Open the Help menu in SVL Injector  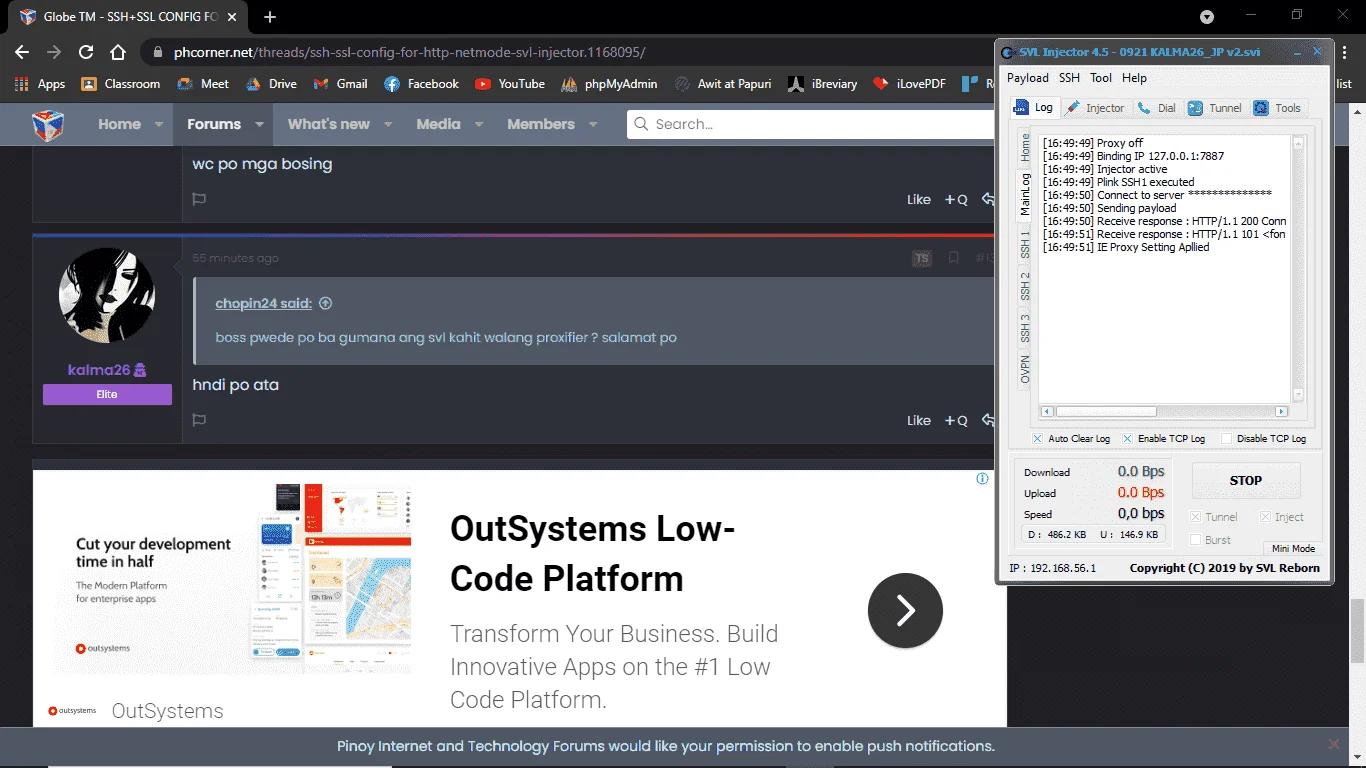point(1134,78)
